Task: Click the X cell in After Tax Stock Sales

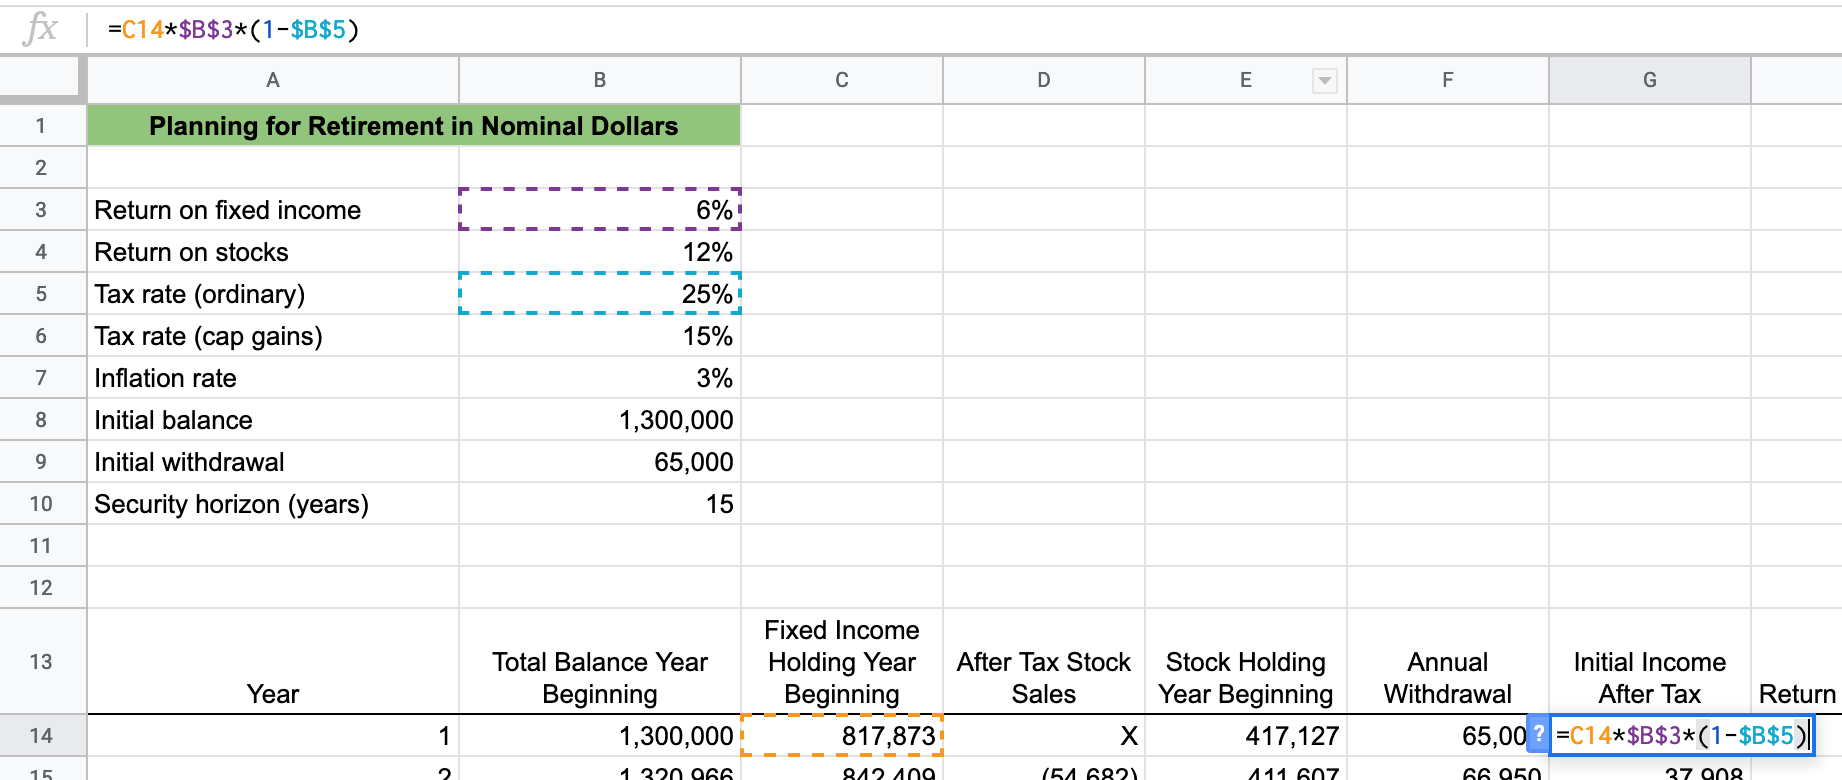Action: click(x=1044, y=736)
